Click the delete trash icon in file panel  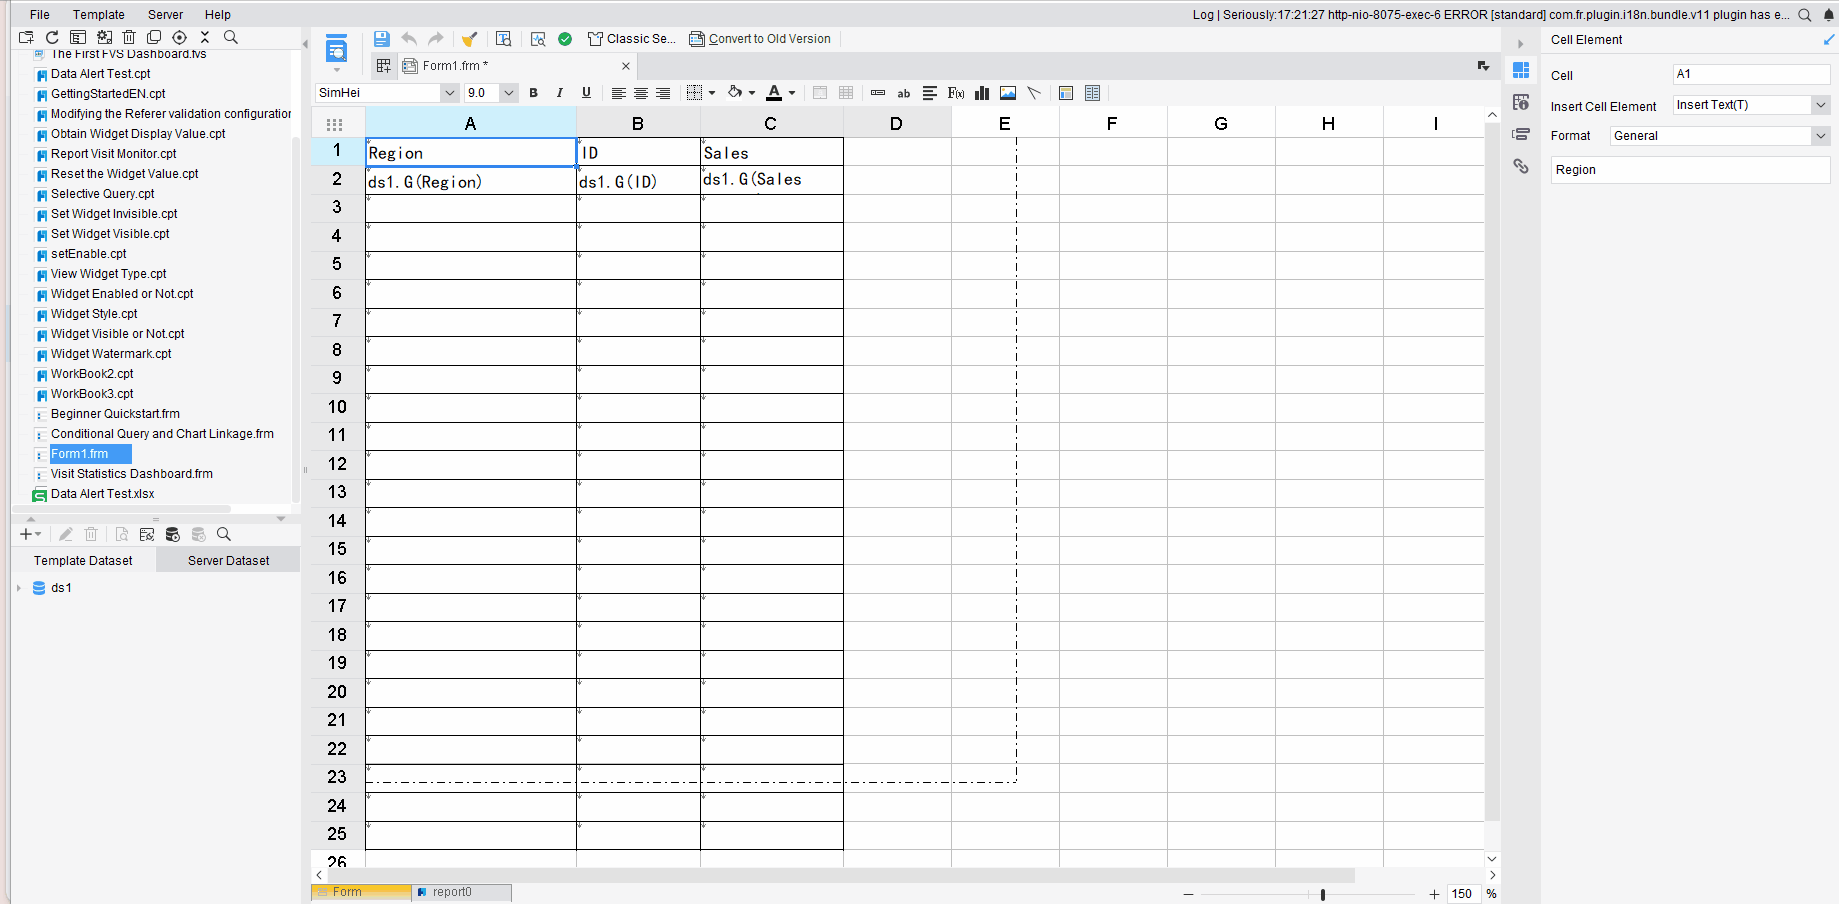(x=129, y=37)
